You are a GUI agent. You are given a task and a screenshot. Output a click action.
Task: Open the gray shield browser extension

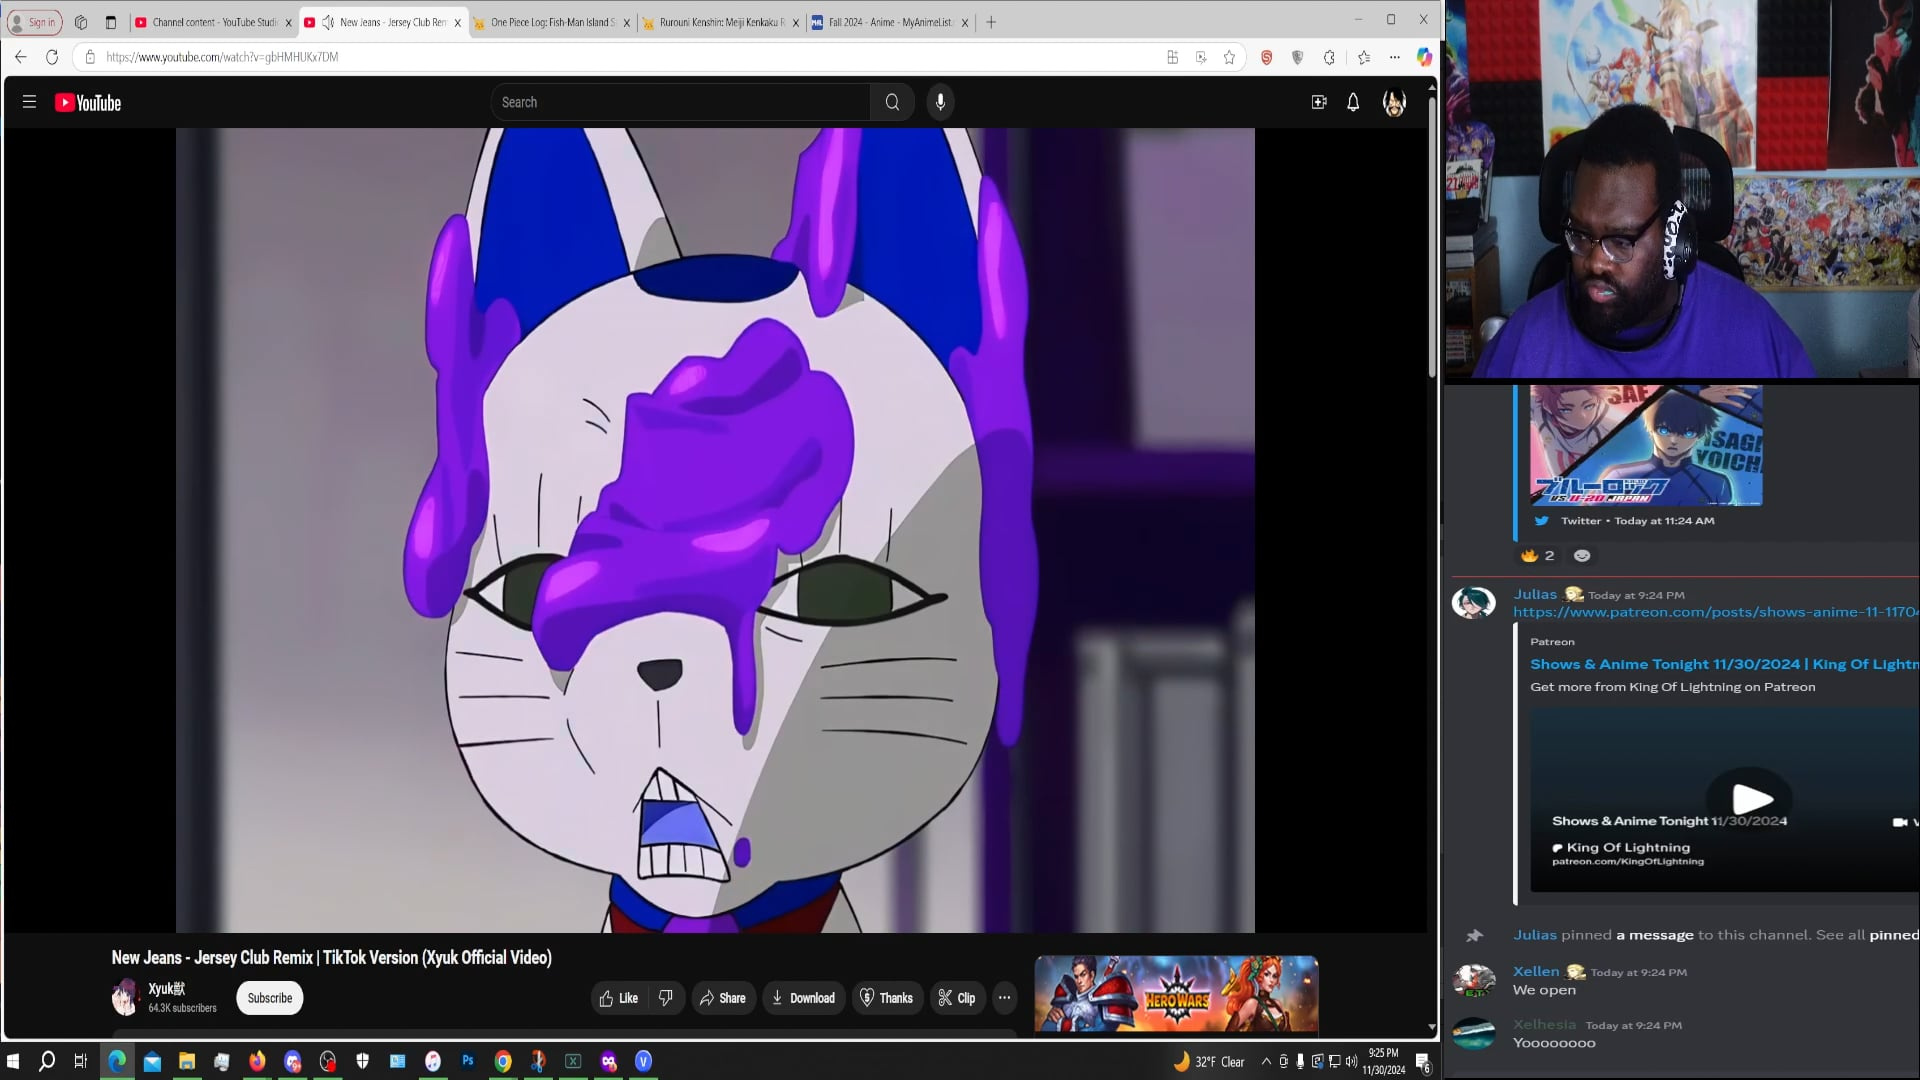pyautogui.click(x=1297, y=57)
